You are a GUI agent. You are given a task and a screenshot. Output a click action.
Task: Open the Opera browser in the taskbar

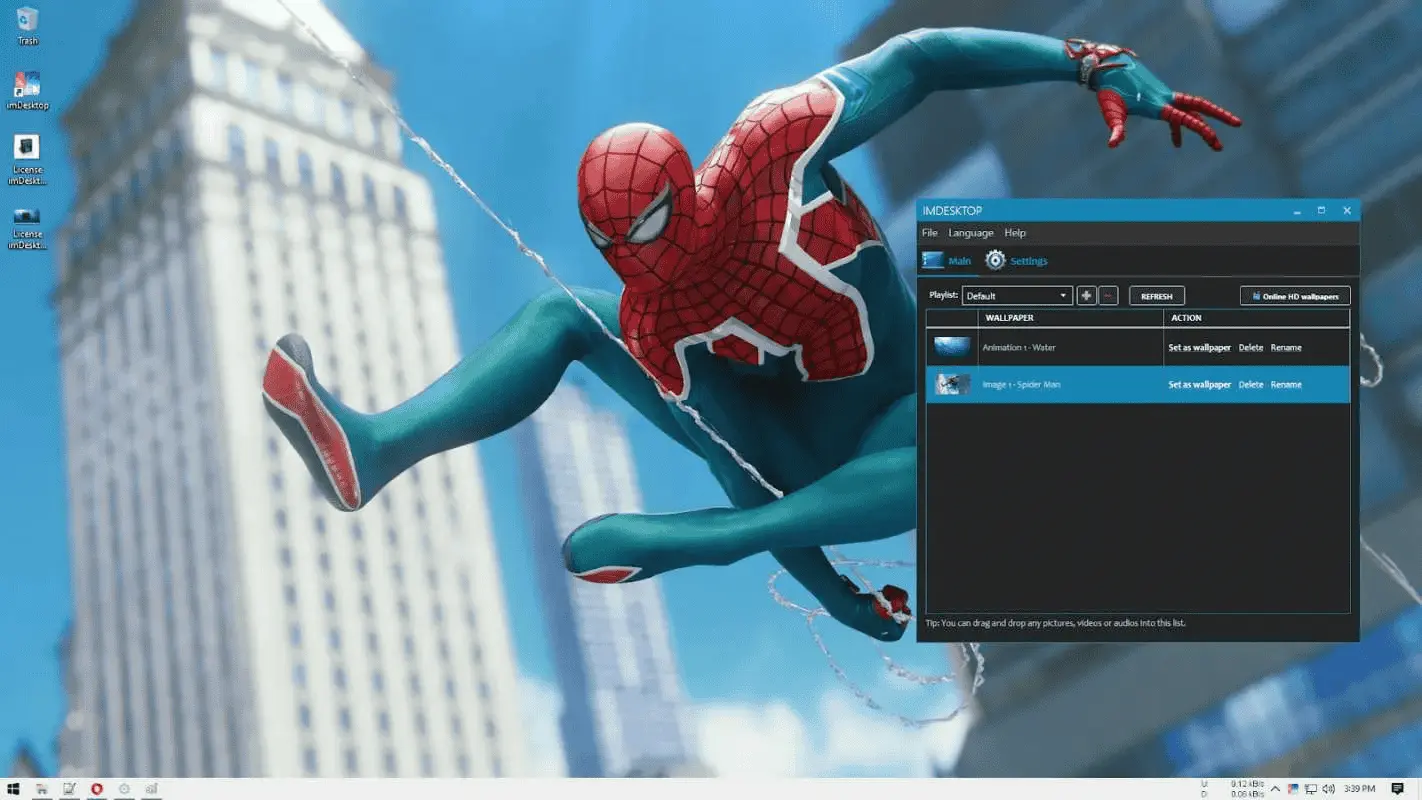[97, 789]
